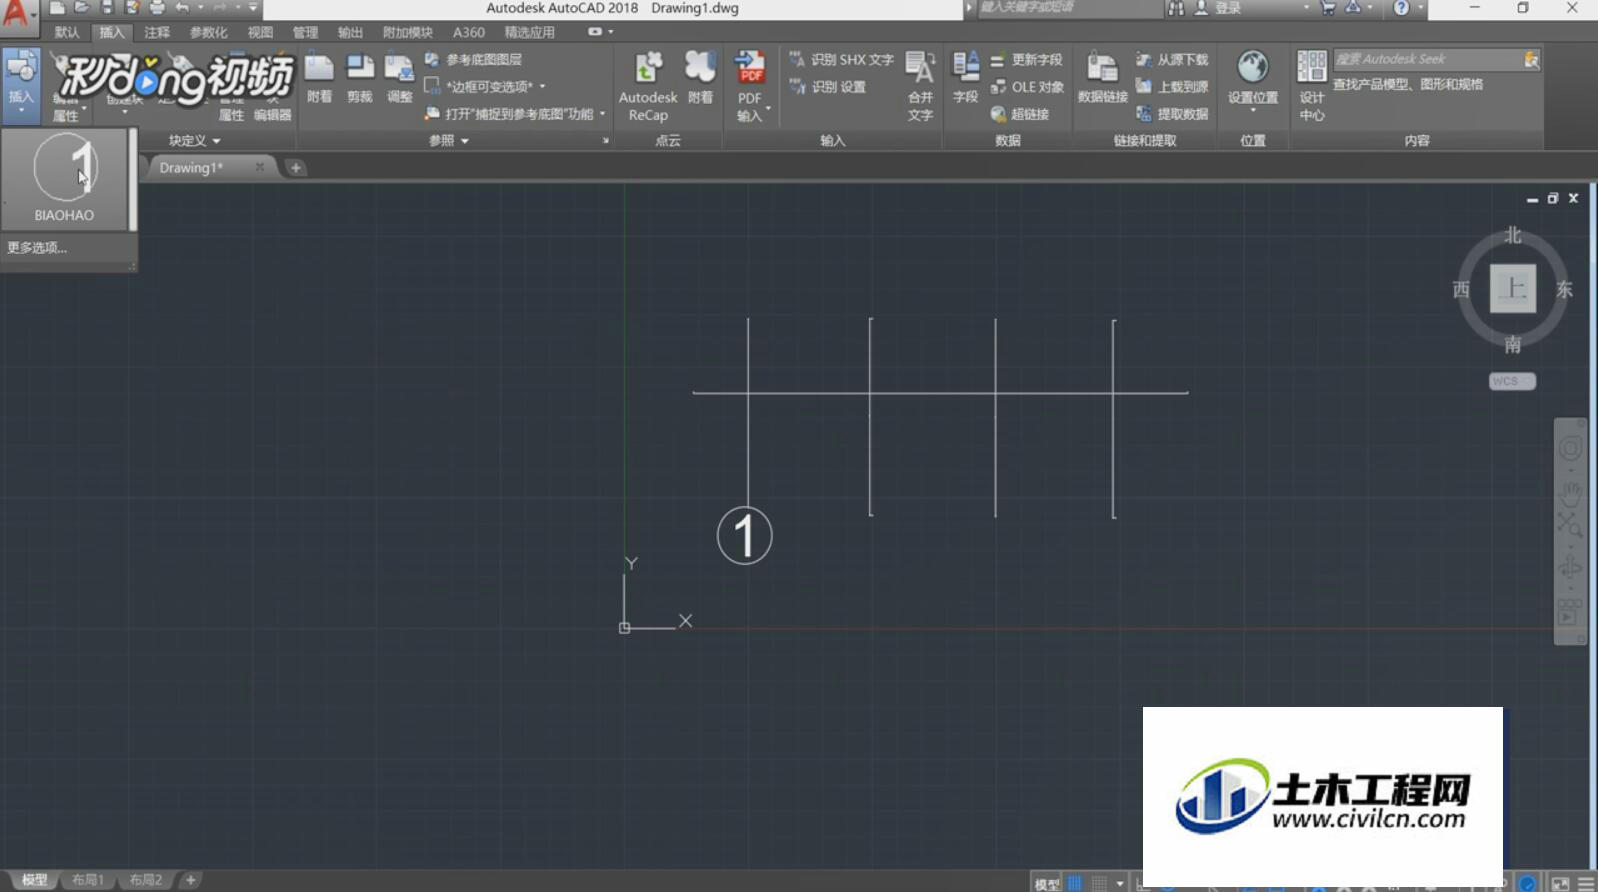Switch to the 输出 ribbon tab

point(351,32)
